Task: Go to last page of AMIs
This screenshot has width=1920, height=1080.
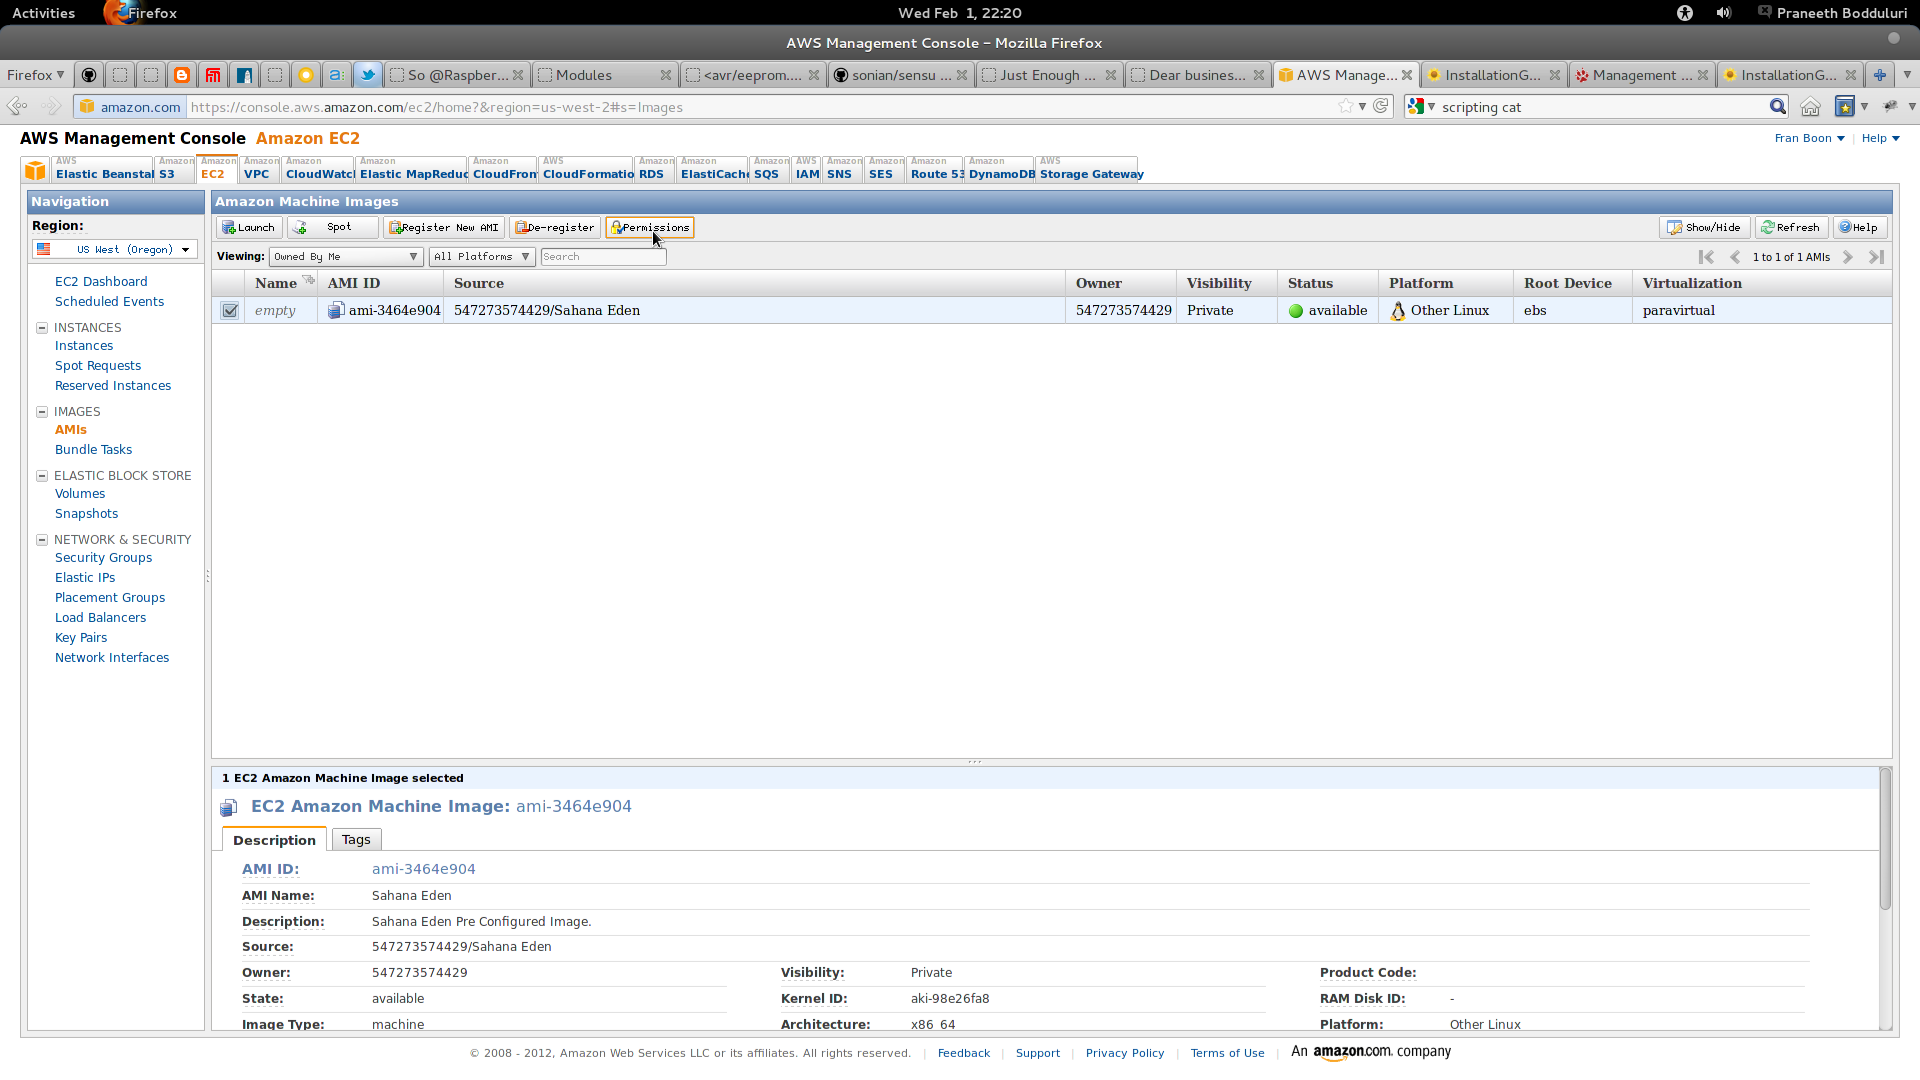Action: coord(1876,257)
